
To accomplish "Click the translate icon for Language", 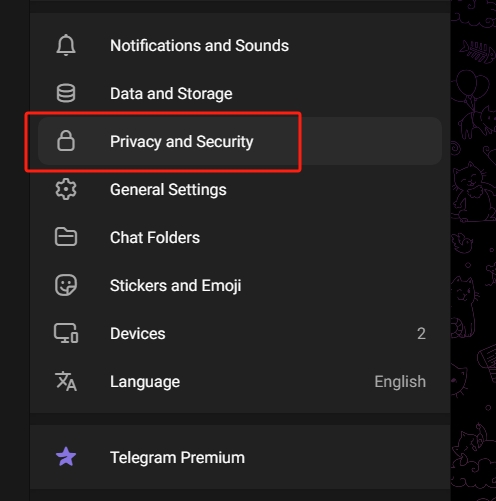I will pyautogui.click(x=66, y=381).
